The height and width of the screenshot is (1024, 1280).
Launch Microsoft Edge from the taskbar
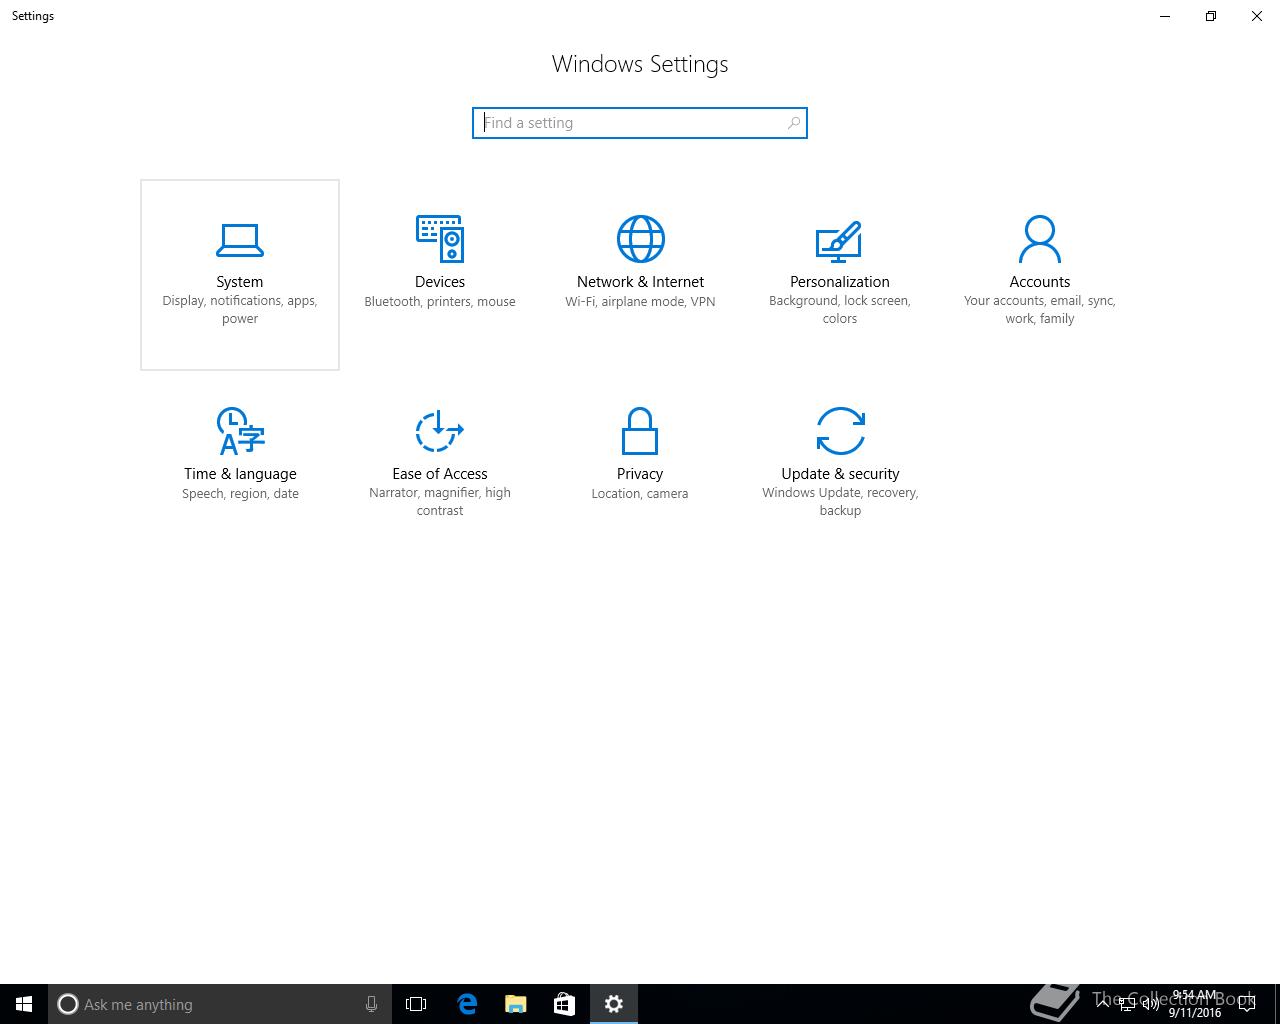467,1004
